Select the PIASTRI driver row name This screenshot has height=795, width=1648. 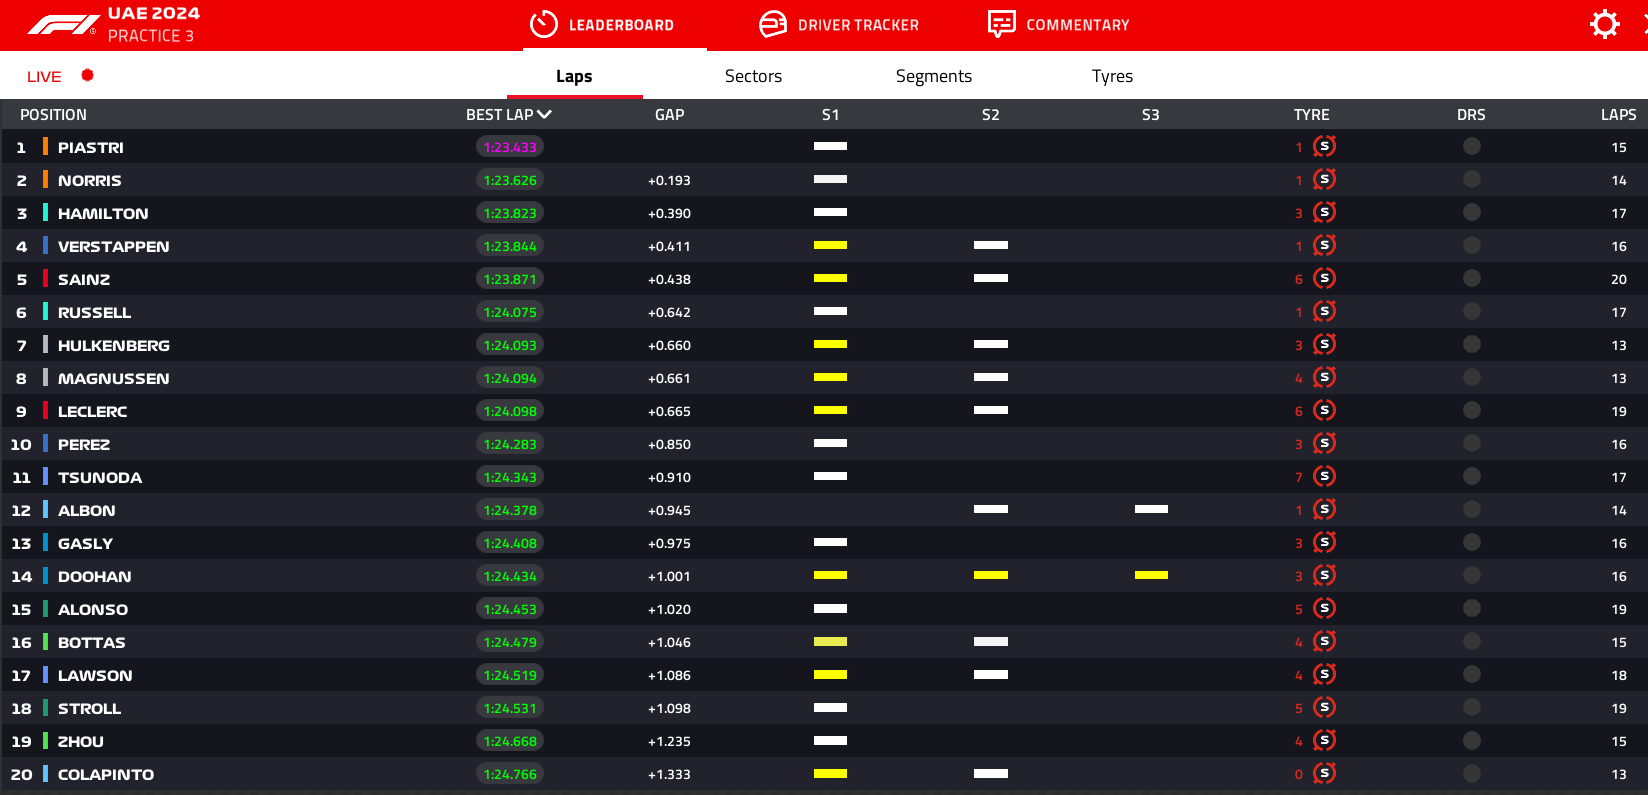coord(91,147)
